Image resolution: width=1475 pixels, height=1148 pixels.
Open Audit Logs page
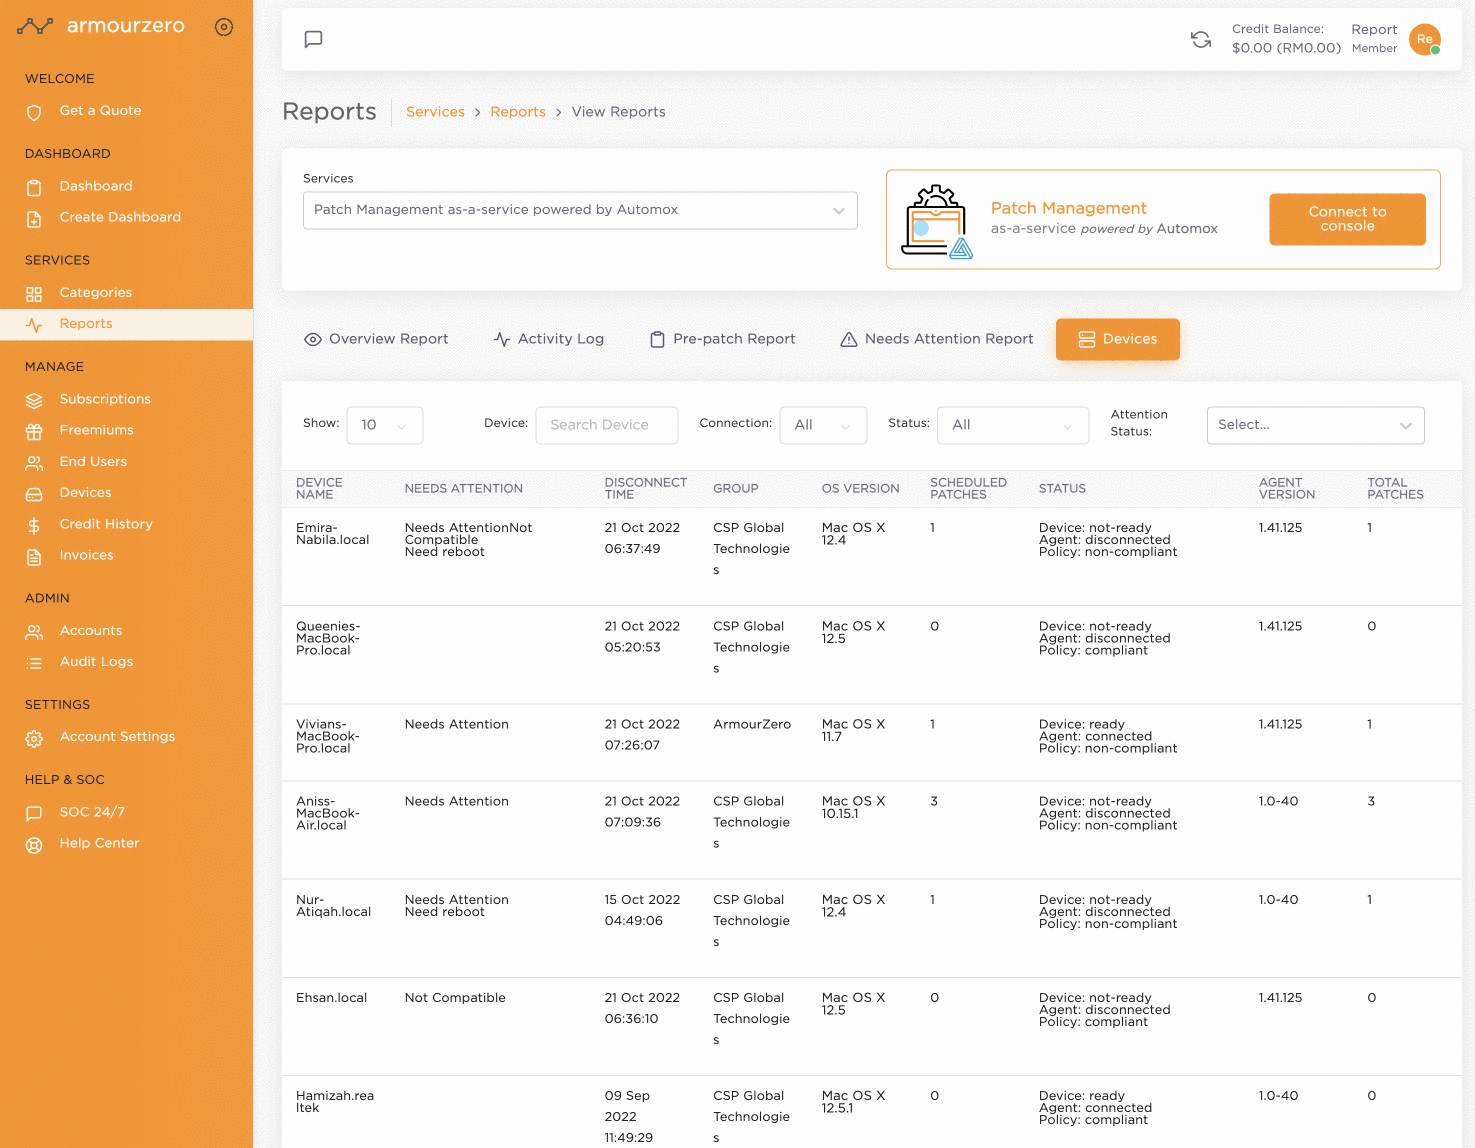[x=96, y=662]
